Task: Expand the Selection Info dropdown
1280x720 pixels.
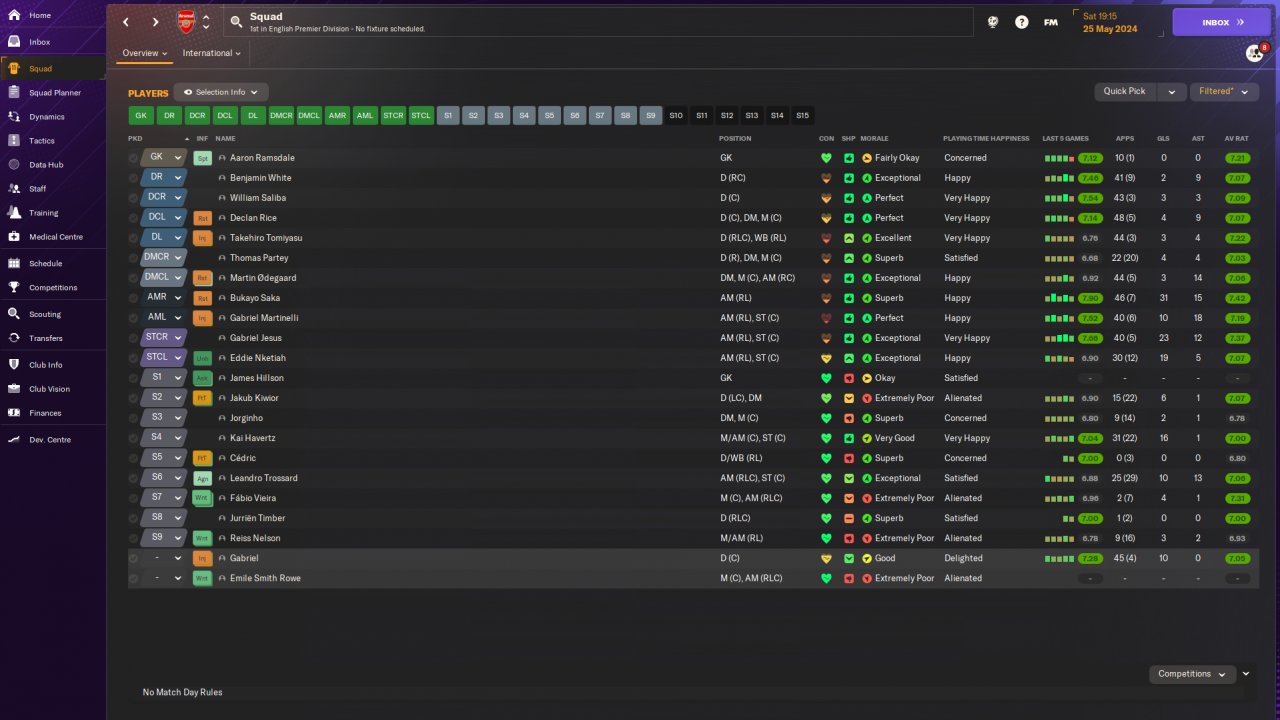Action: pyautogui.click(x=221, y=92)
